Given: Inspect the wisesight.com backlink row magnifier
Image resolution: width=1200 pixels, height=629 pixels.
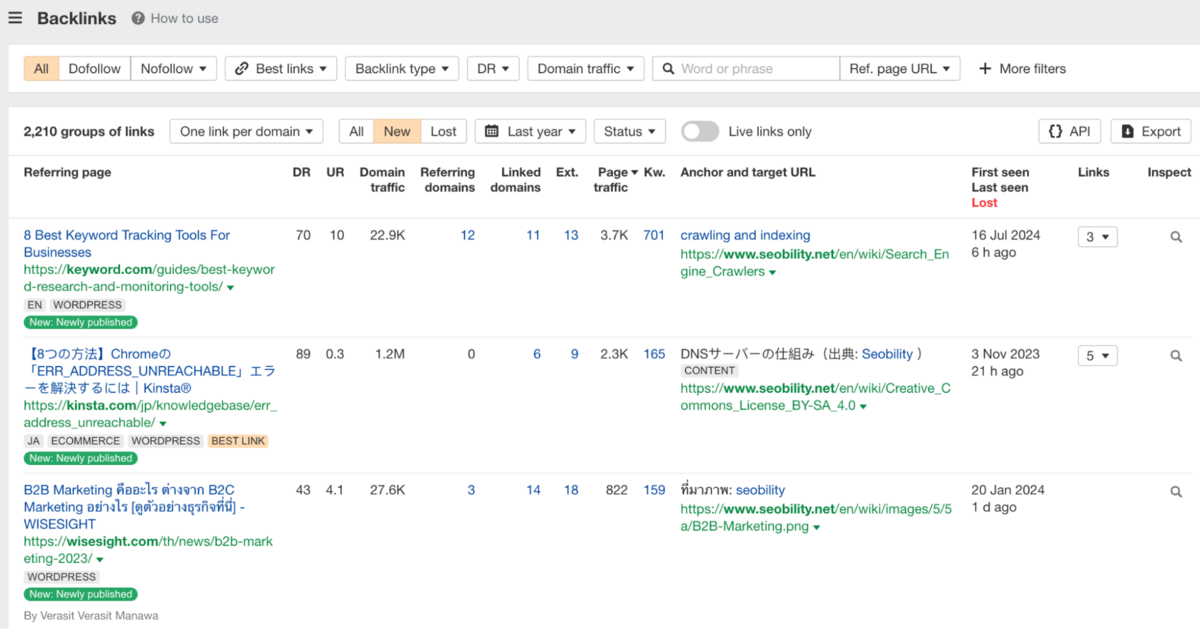Looking at the screenshot, I should tap(1176, 491).
